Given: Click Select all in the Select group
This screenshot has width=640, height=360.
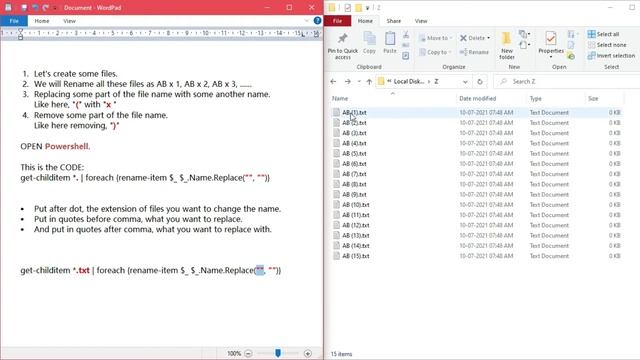Looking at the screenshot, I should (603, 34).
